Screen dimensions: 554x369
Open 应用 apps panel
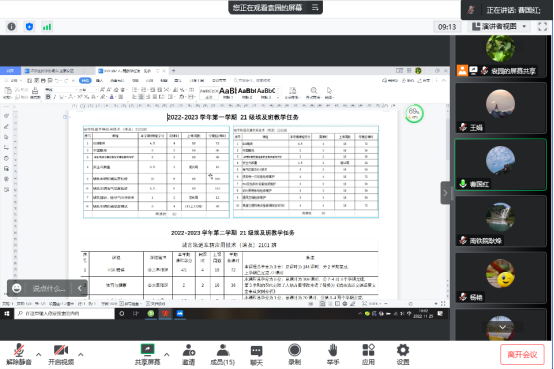click(x=368, y=355)
